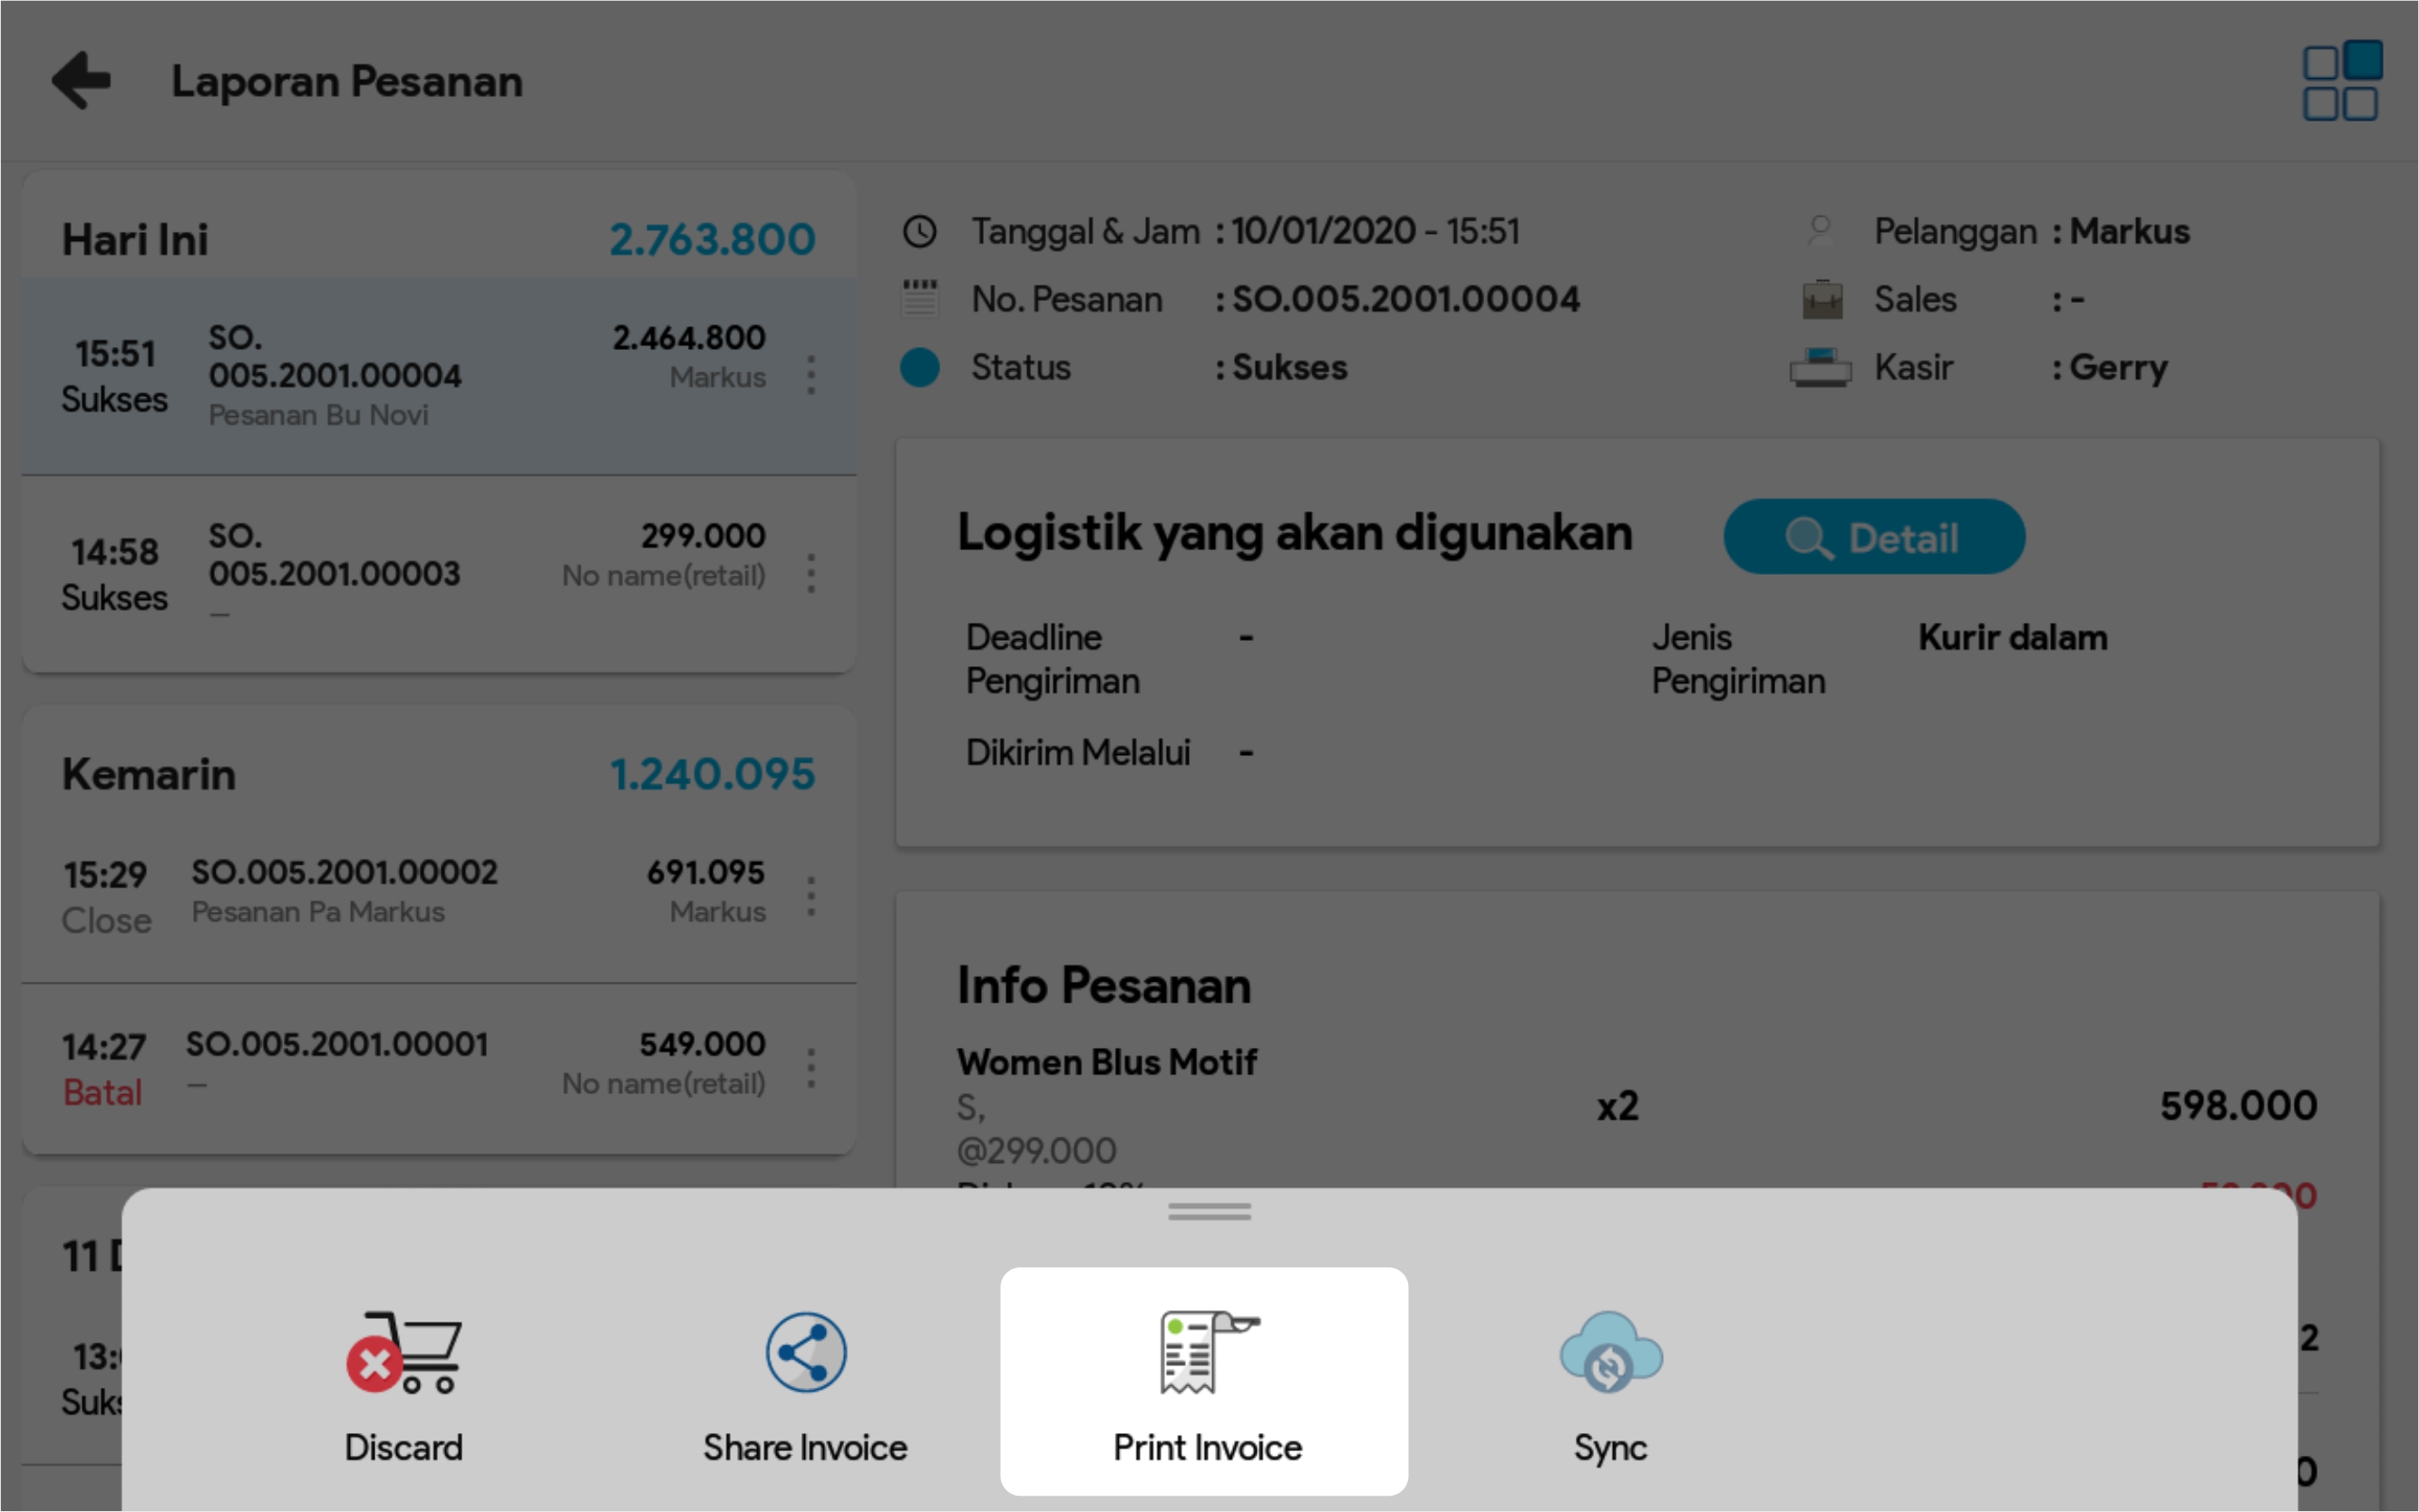
Task: Open the grid layout icon top right
Action: tap(2341, 81)
